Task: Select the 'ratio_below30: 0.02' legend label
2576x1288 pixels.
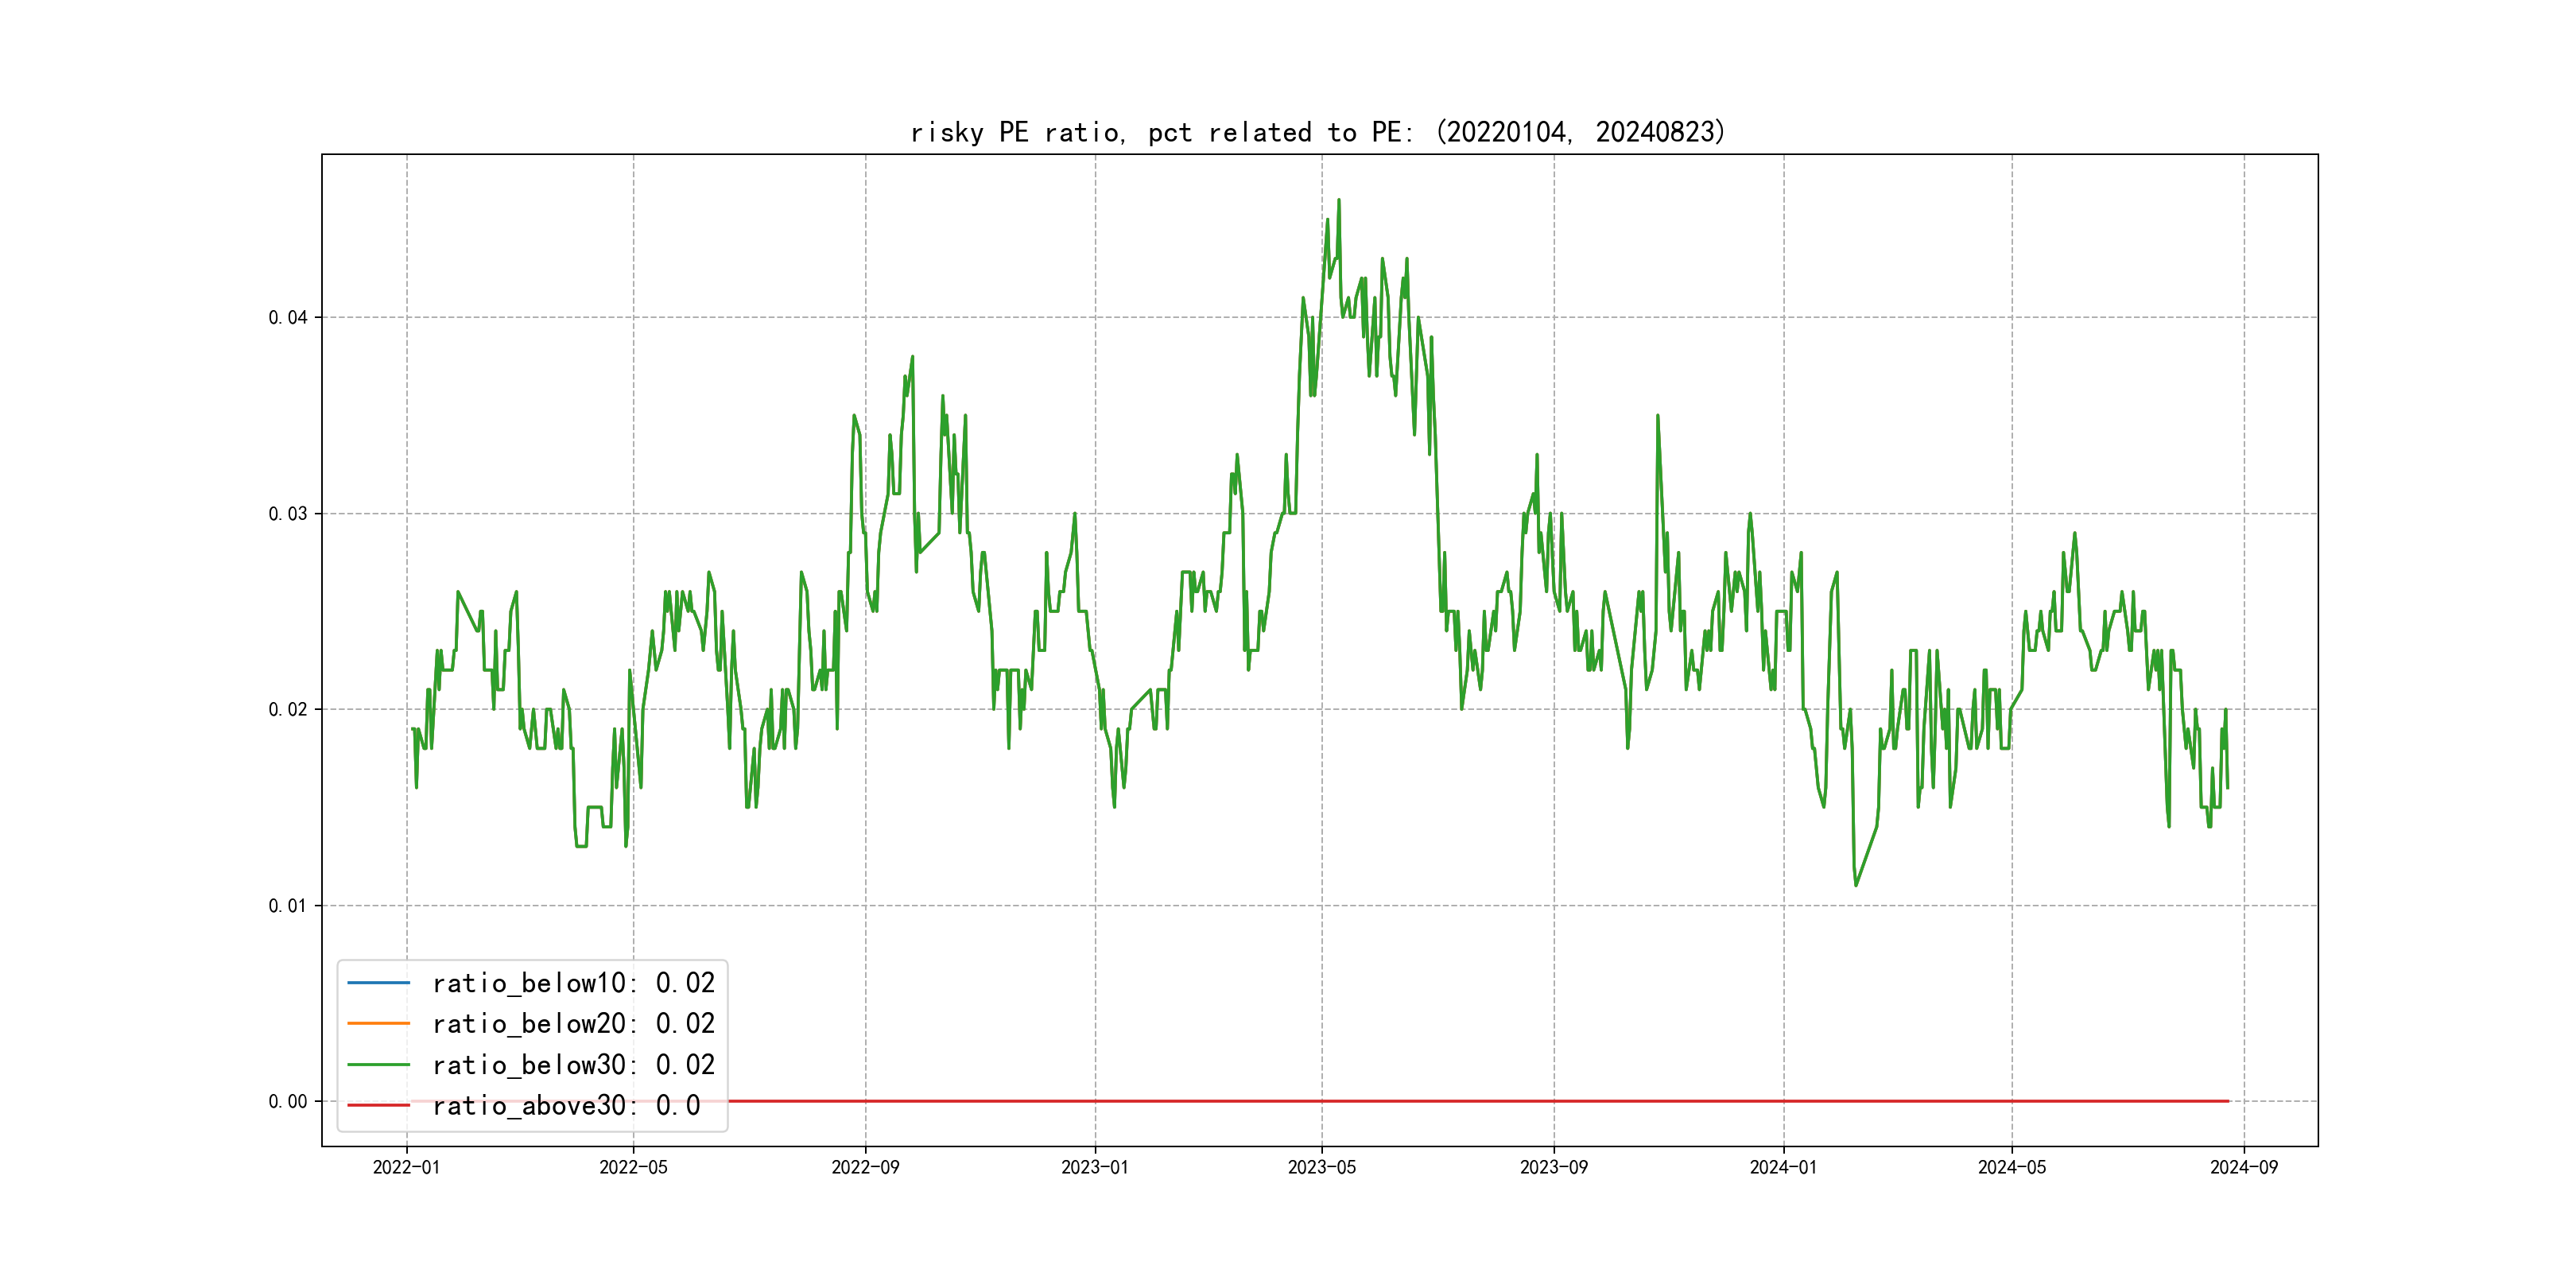Action: 573,1065
